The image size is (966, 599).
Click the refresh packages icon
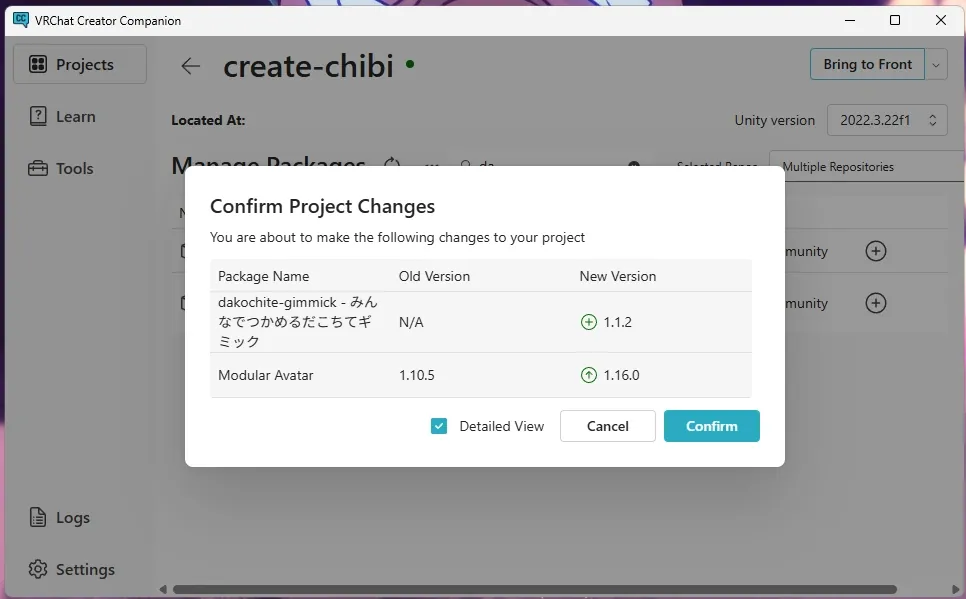[392, 164]
